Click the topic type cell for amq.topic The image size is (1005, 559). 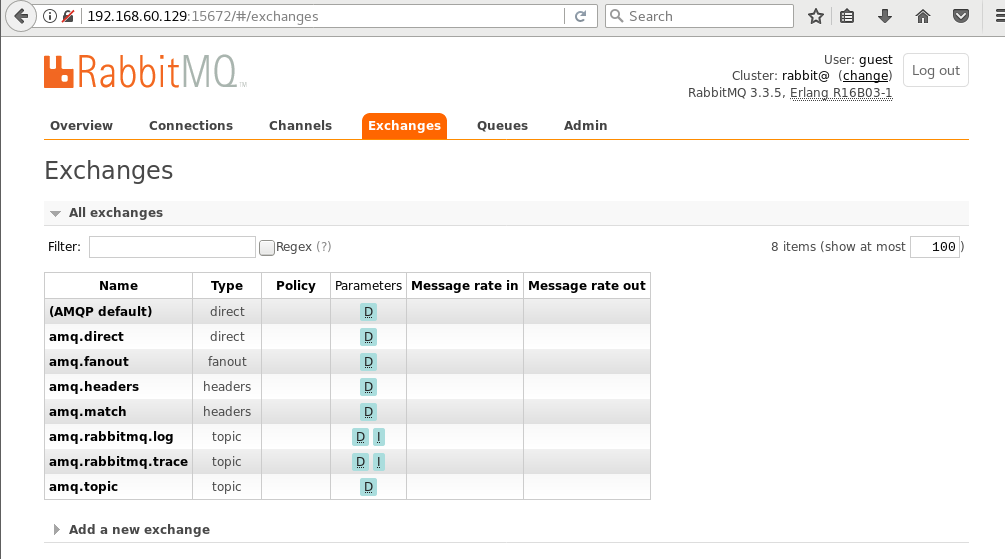coord(227,487)
